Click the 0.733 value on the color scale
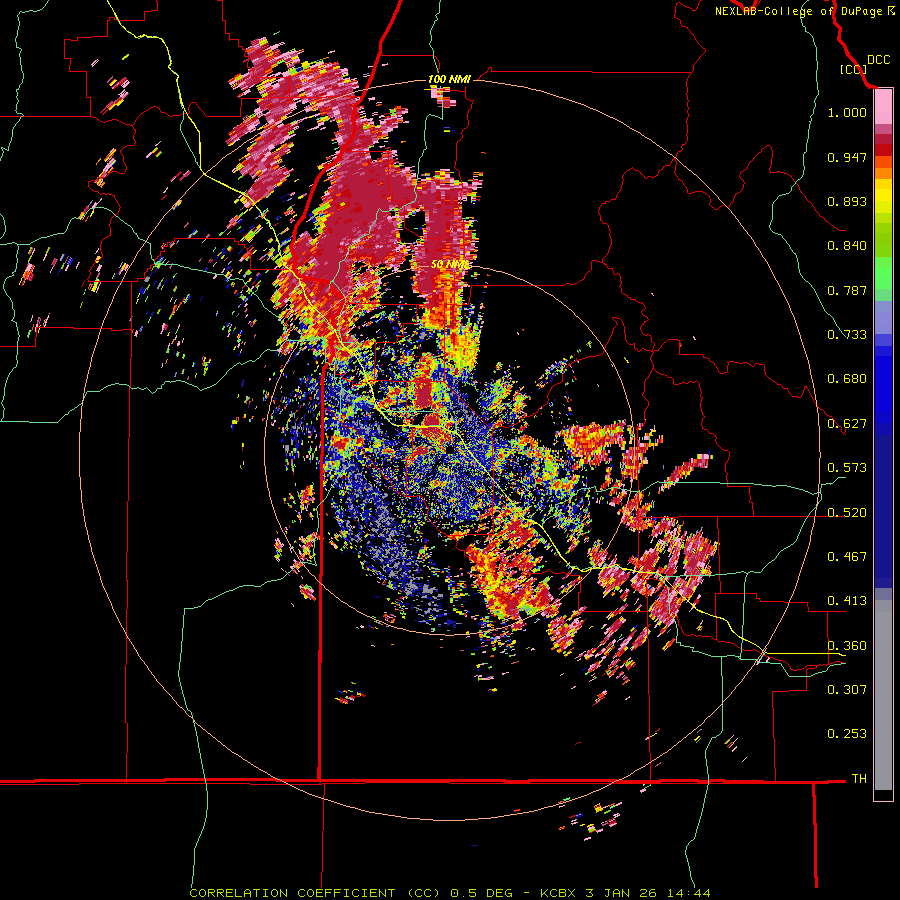The image size is (900, 900). (x=847, y=335)
